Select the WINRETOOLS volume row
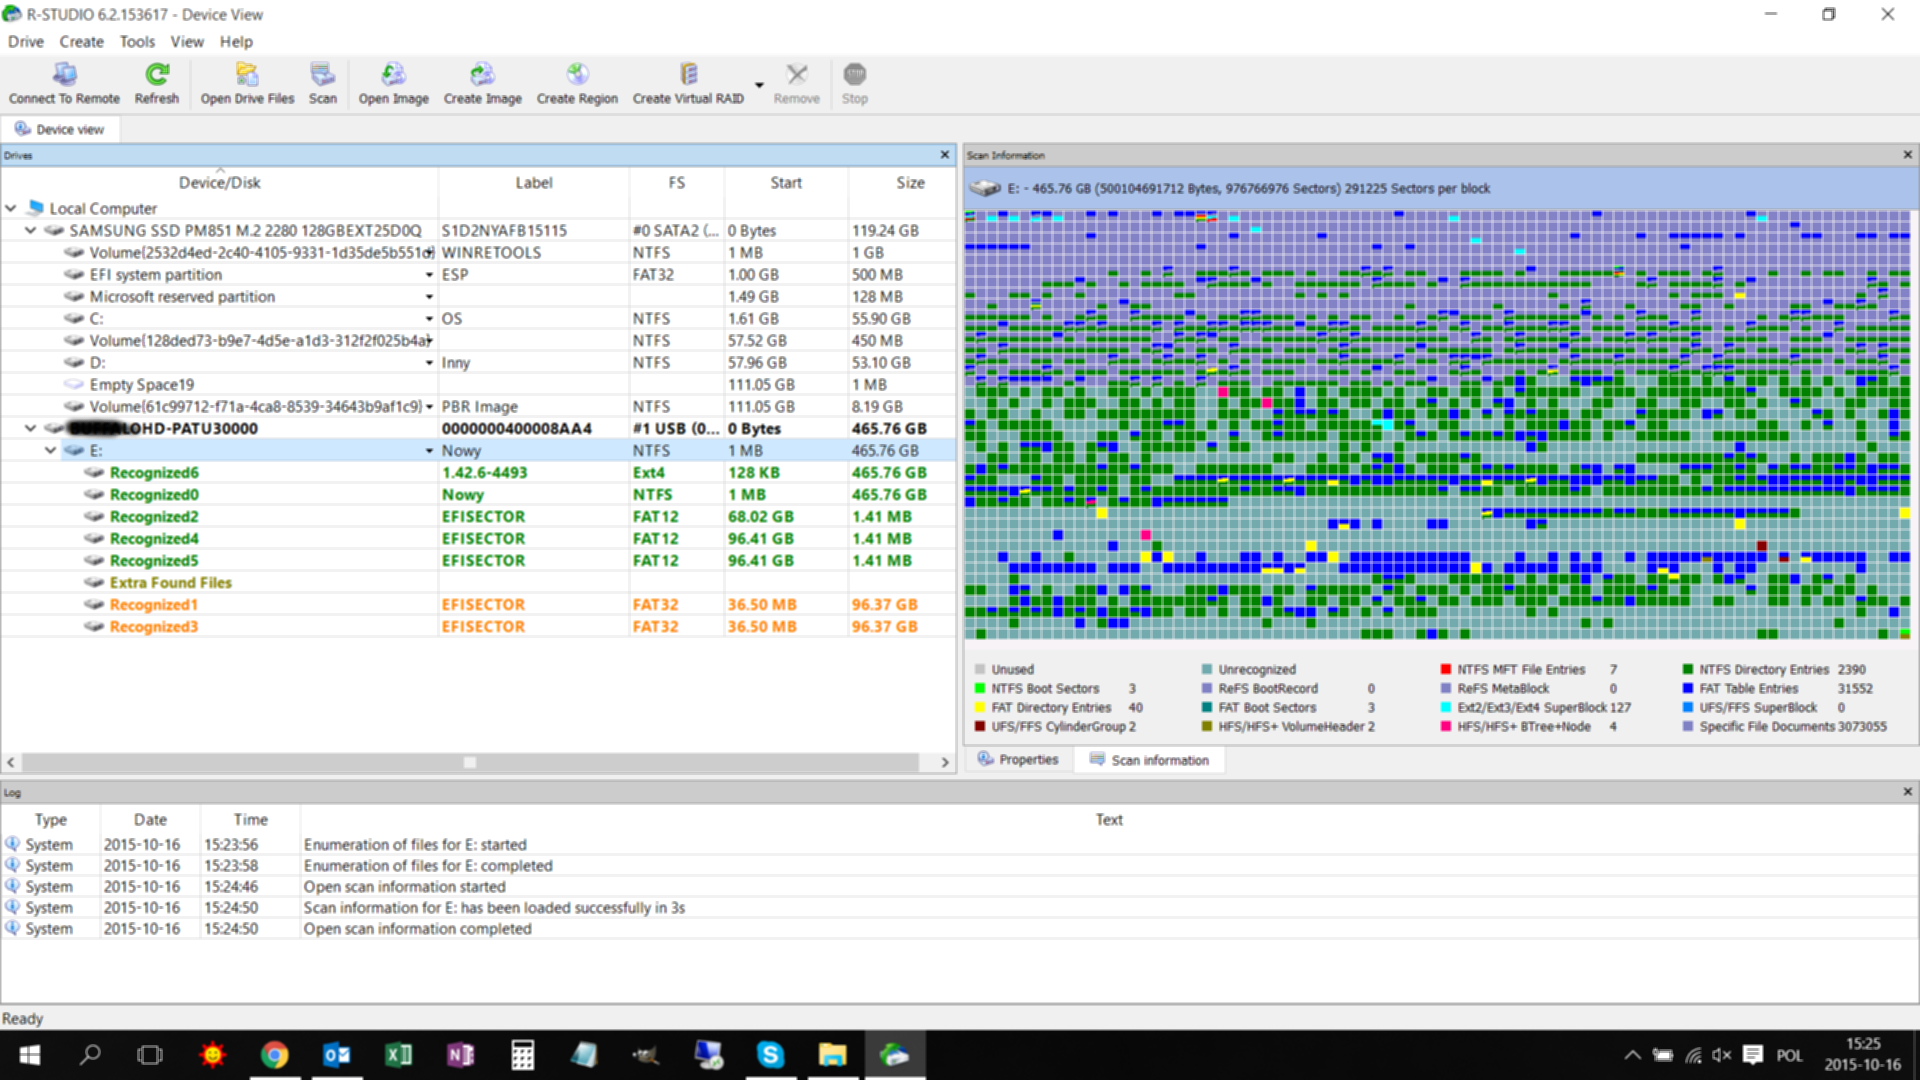This screenshot has height=1080, width=1920. [x=478, y=252]
